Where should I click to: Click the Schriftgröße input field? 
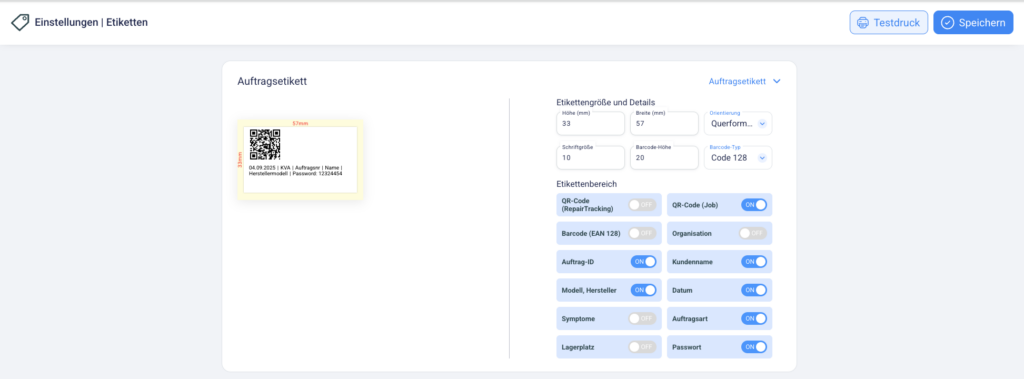click(590, 157)
